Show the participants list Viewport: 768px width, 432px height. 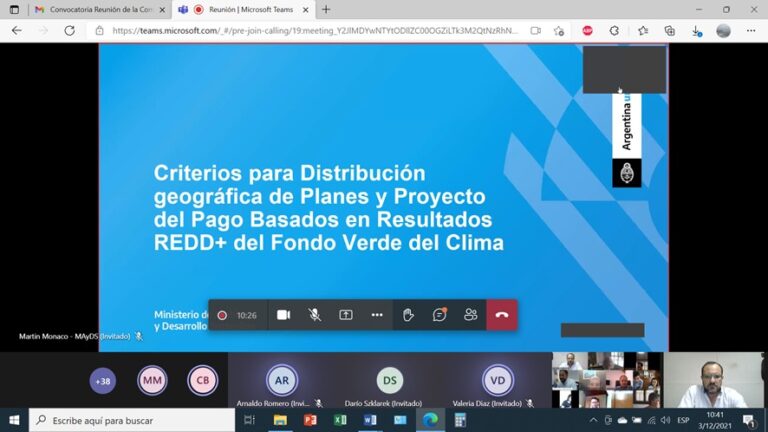coord(470,314)
